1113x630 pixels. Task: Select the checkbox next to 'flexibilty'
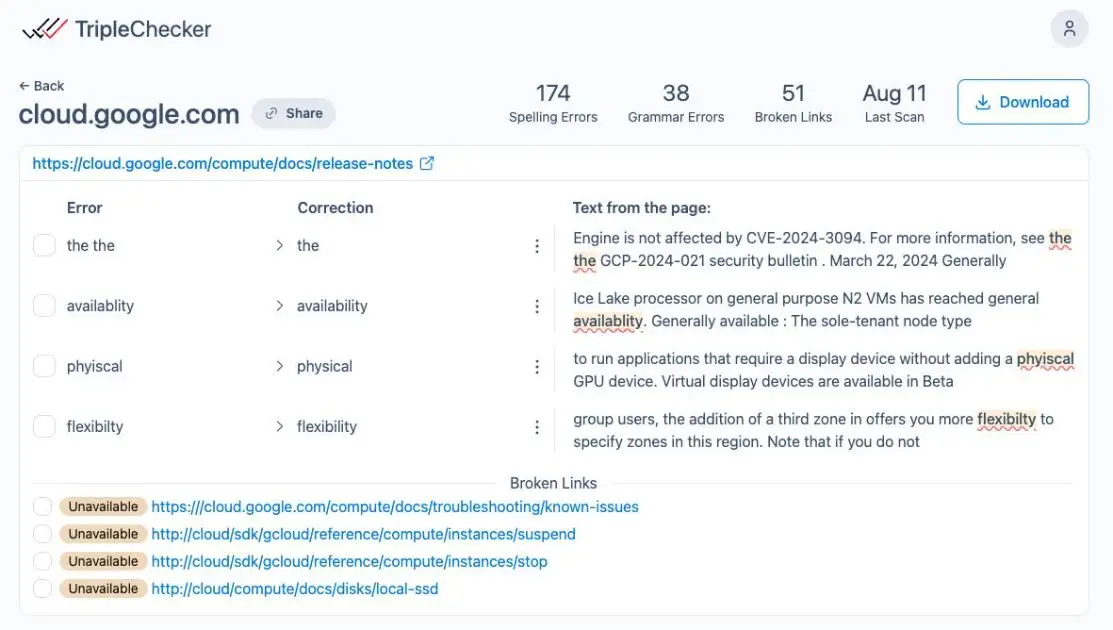click(x=44, y=427)
